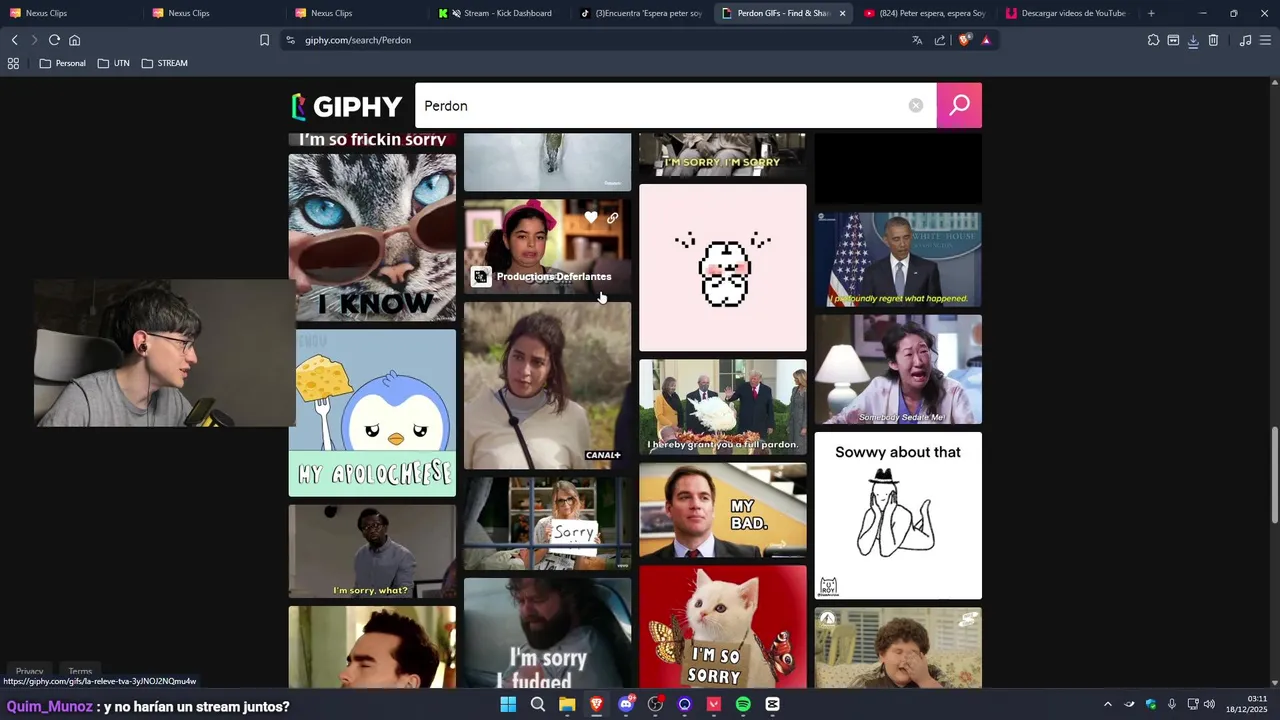Open the browser wallet icon

(x=1173, y=40)
